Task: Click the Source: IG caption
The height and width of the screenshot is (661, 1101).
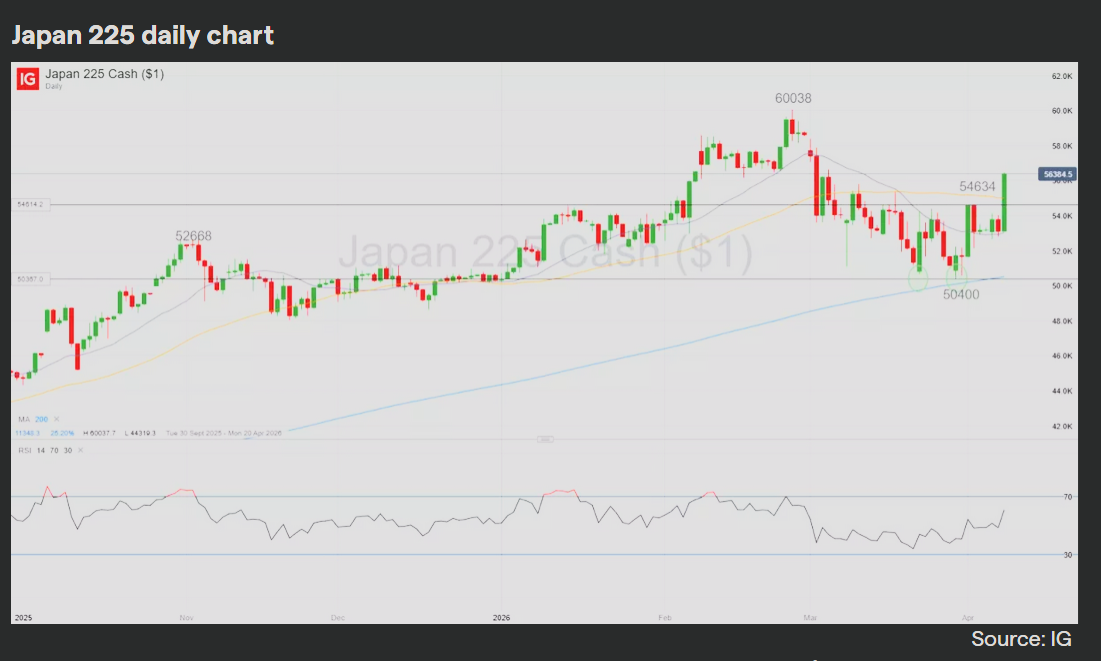Action: click(1020, 639)
